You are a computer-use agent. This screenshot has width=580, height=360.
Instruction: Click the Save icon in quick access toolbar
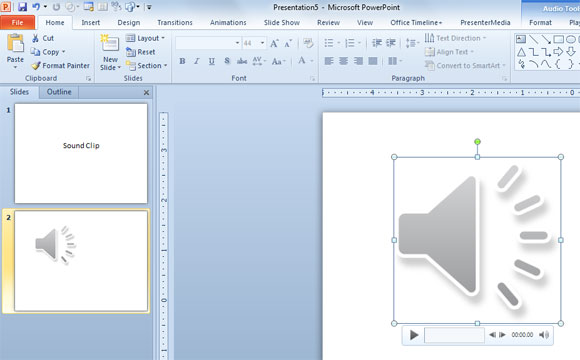pos(22,7)
